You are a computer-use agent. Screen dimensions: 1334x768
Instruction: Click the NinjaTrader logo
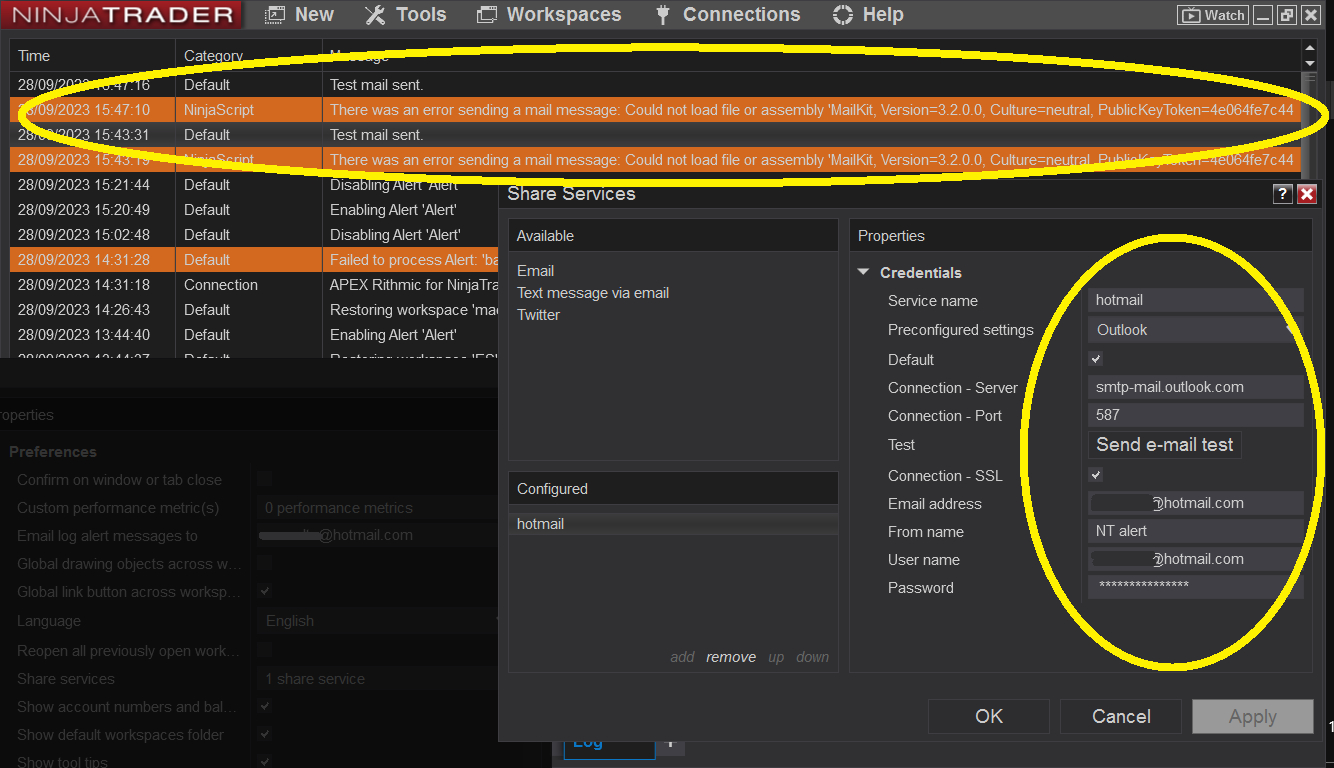click(x=121, y=15)
